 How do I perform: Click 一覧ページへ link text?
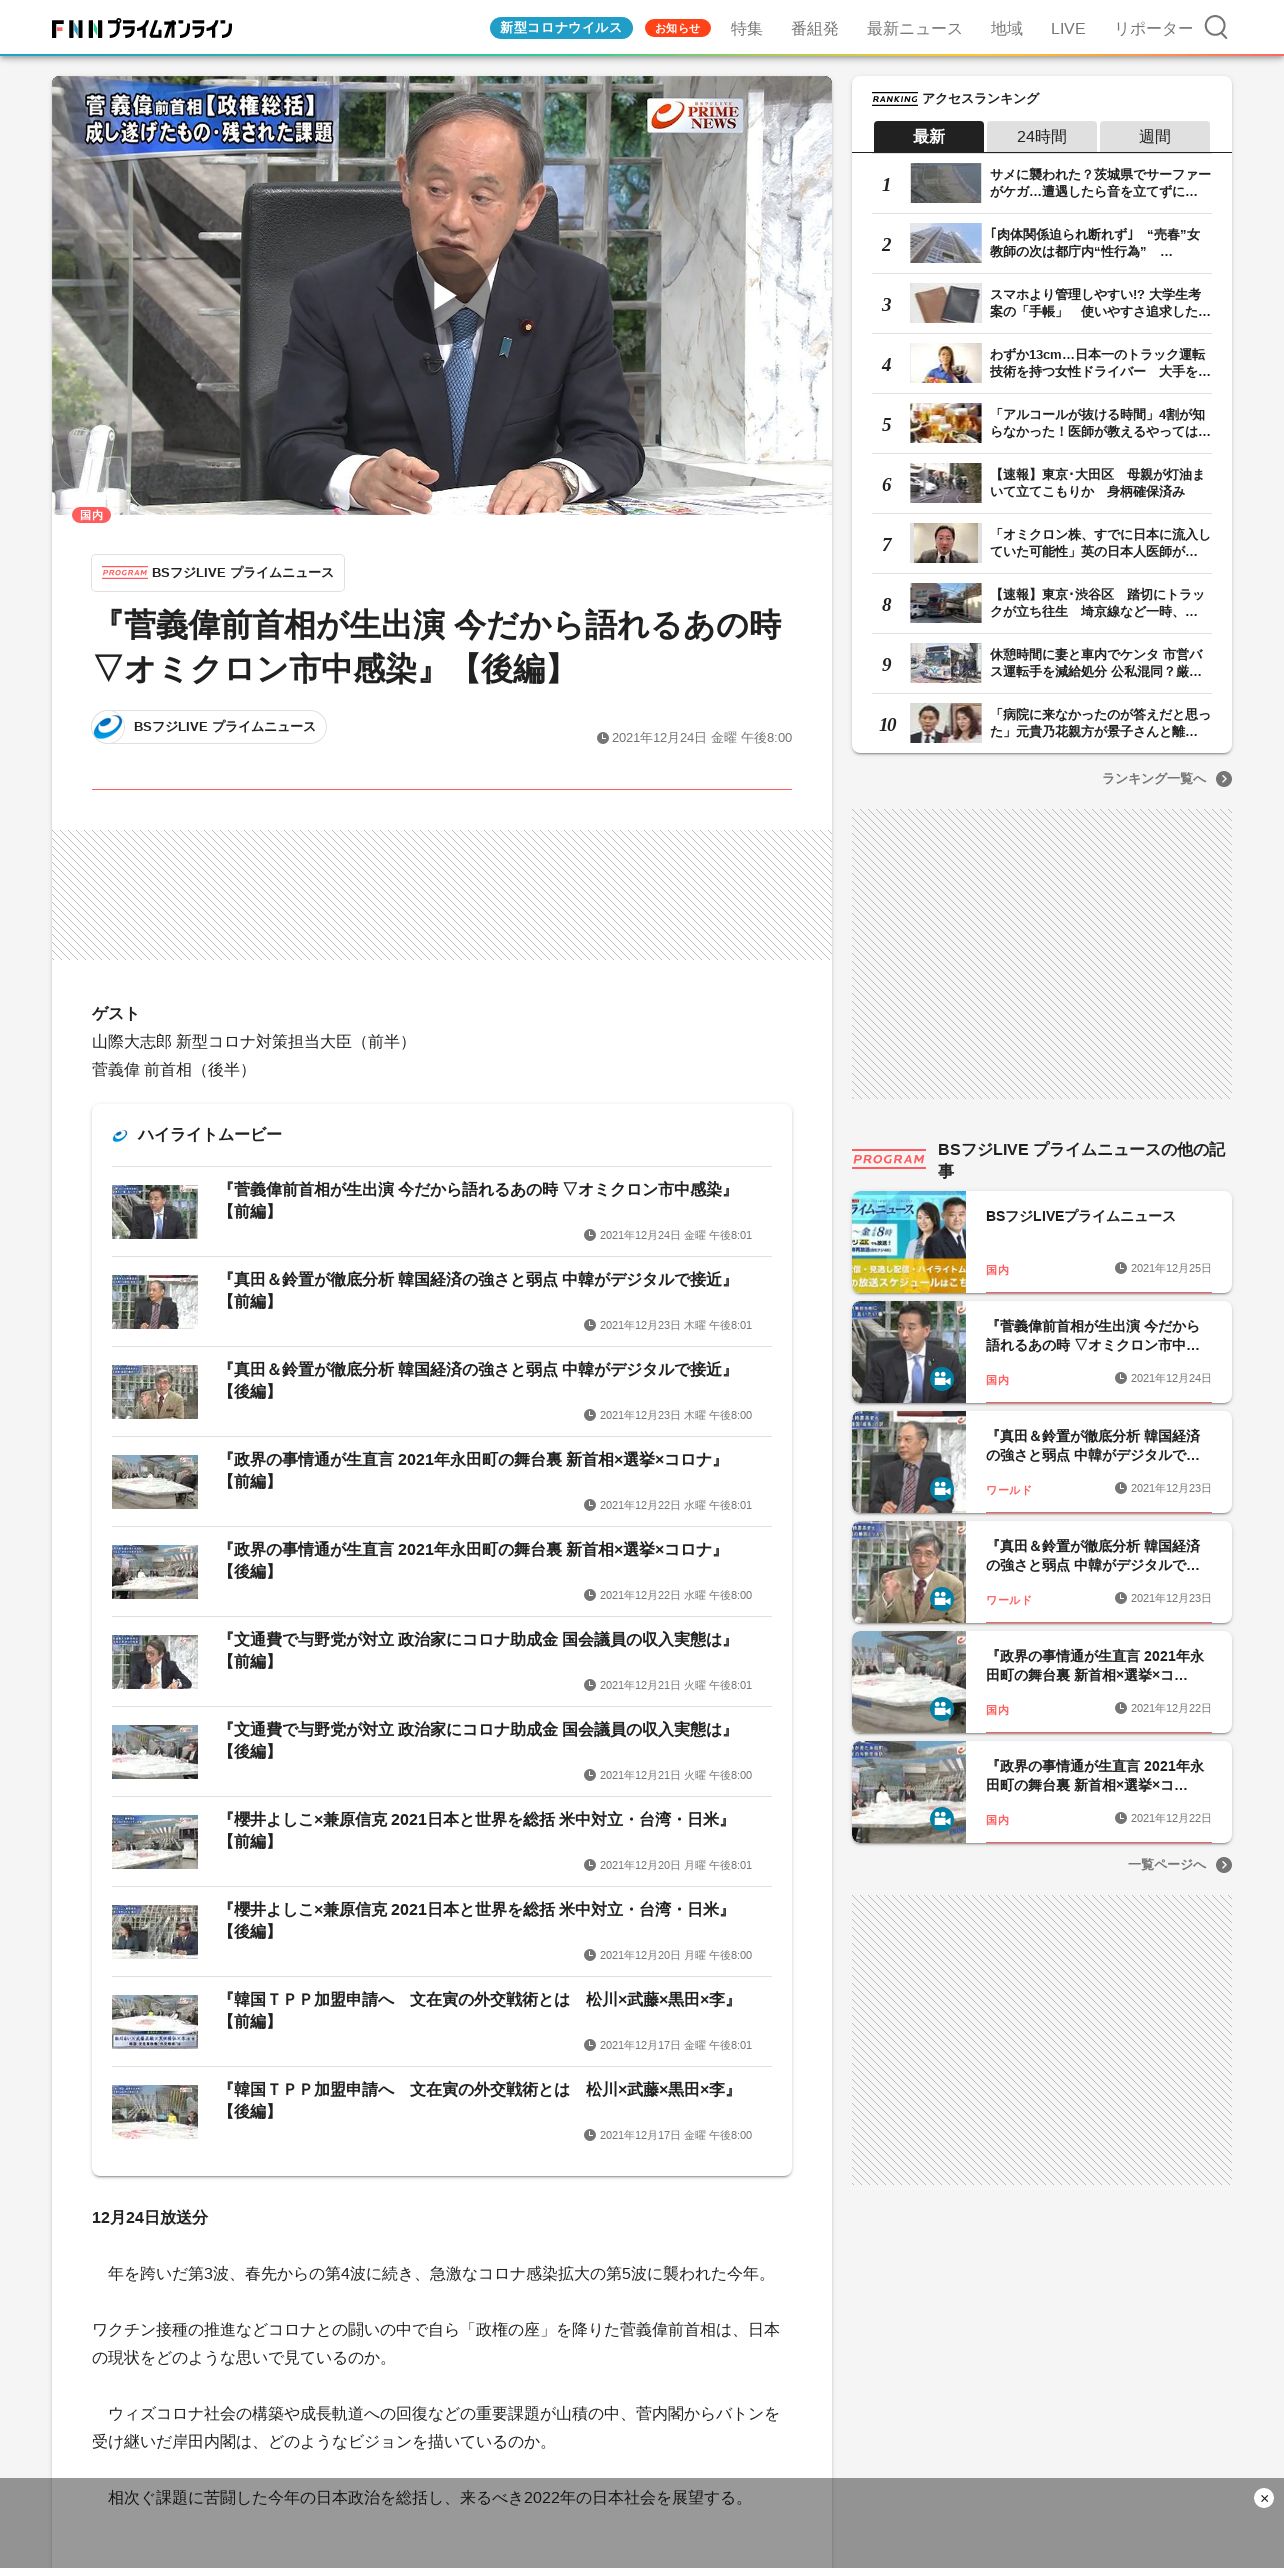point(1167,1865)
